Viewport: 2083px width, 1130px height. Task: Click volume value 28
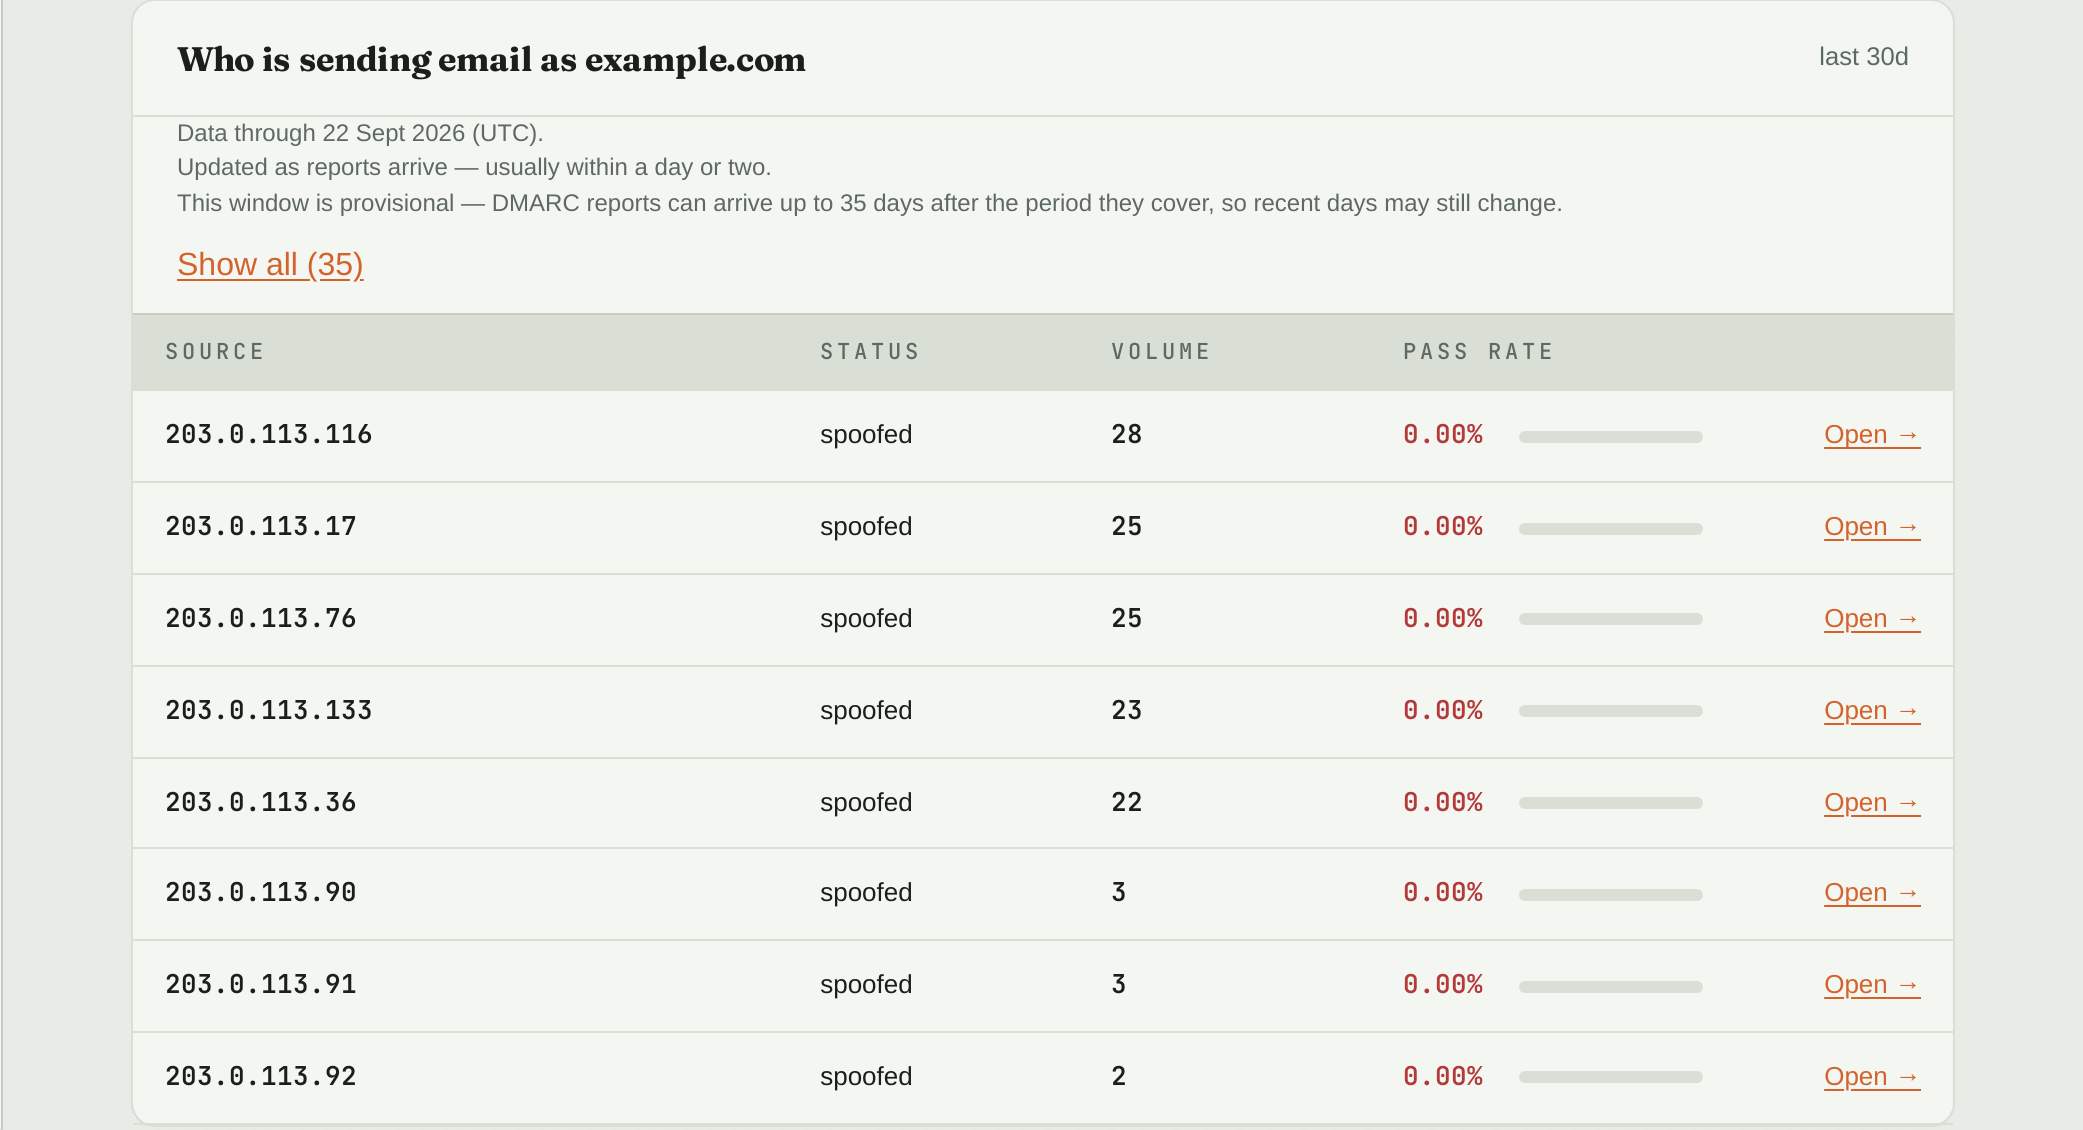pos(1126,435)
